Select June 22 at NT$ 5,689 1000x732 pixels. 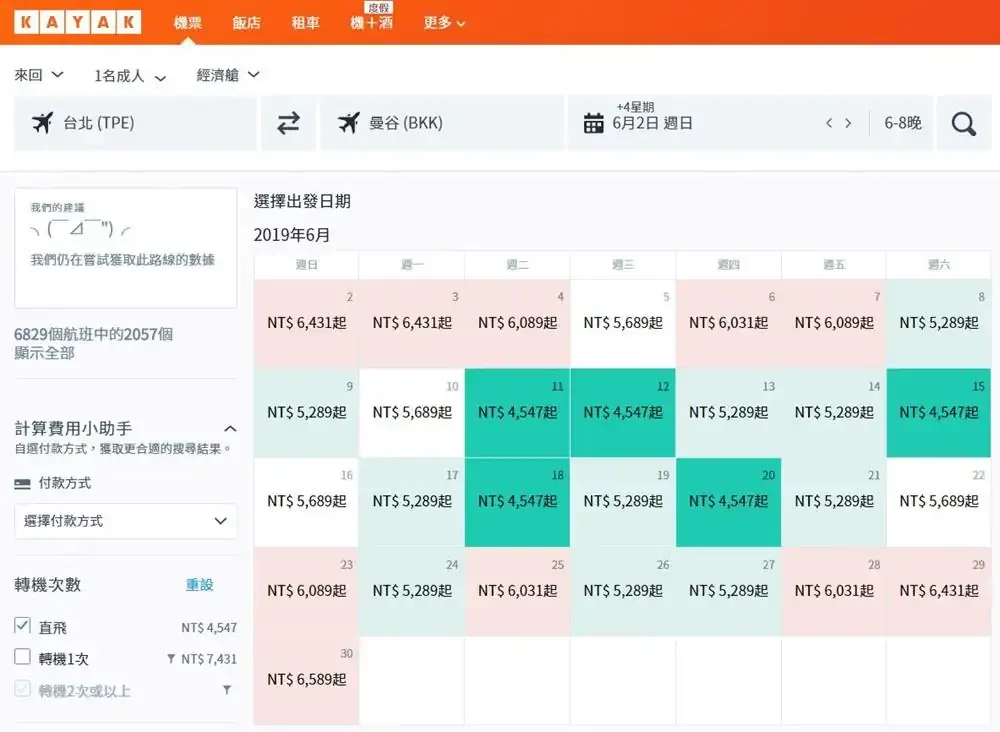pos(939,502)
